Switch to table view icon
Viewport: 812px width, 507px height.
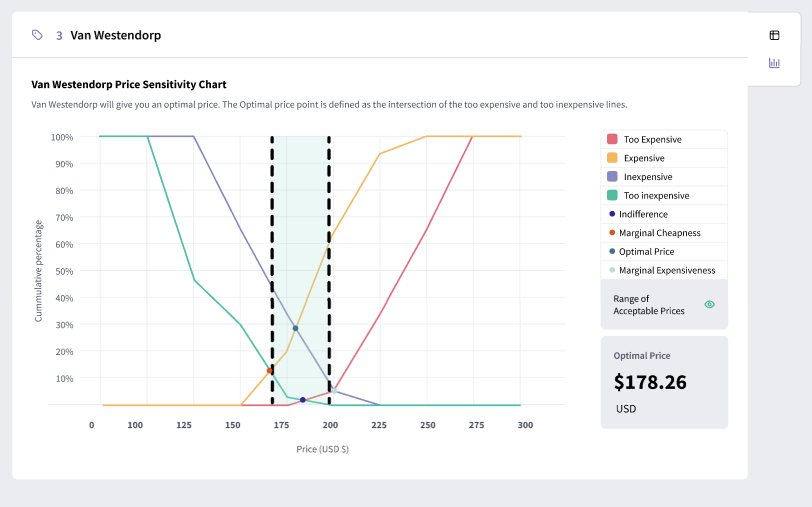774,35
